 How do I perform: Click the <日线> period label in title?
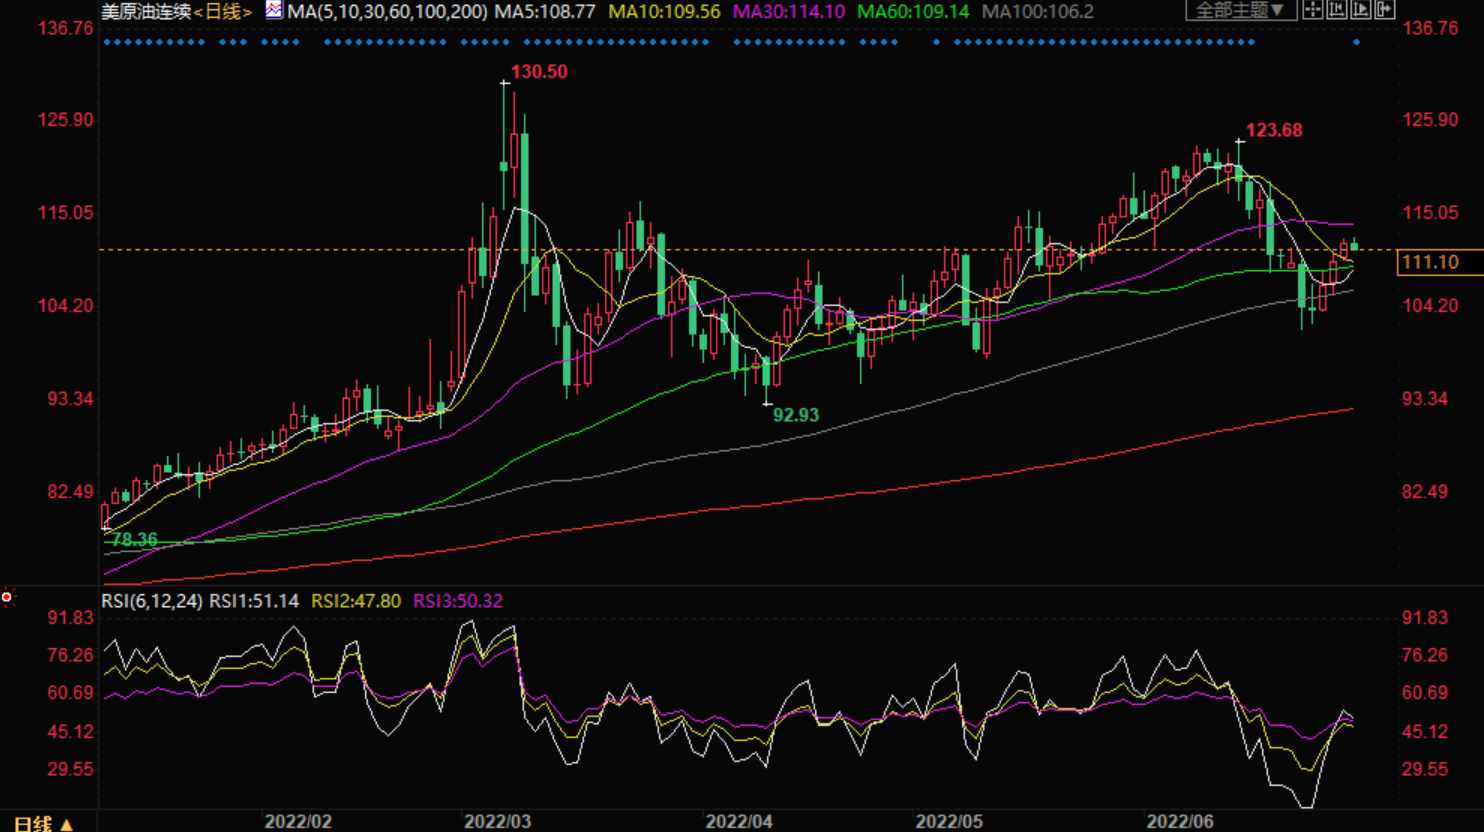(x=222, y=12)
